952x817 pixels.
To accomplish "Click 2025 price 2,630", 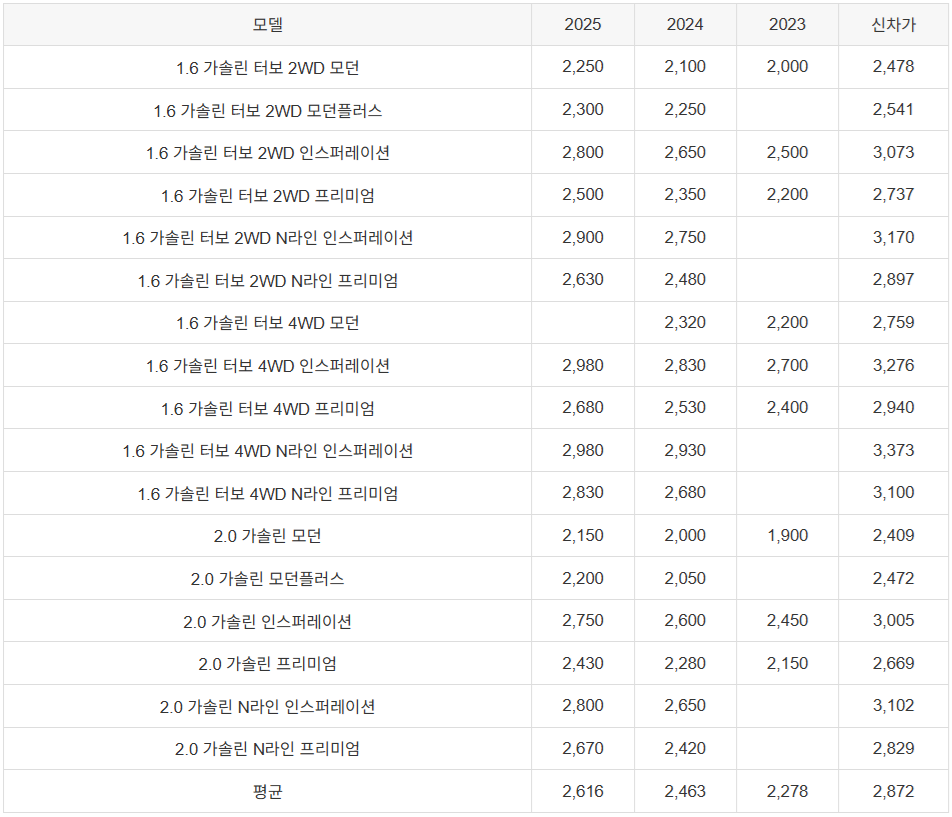I will (583, 279).
